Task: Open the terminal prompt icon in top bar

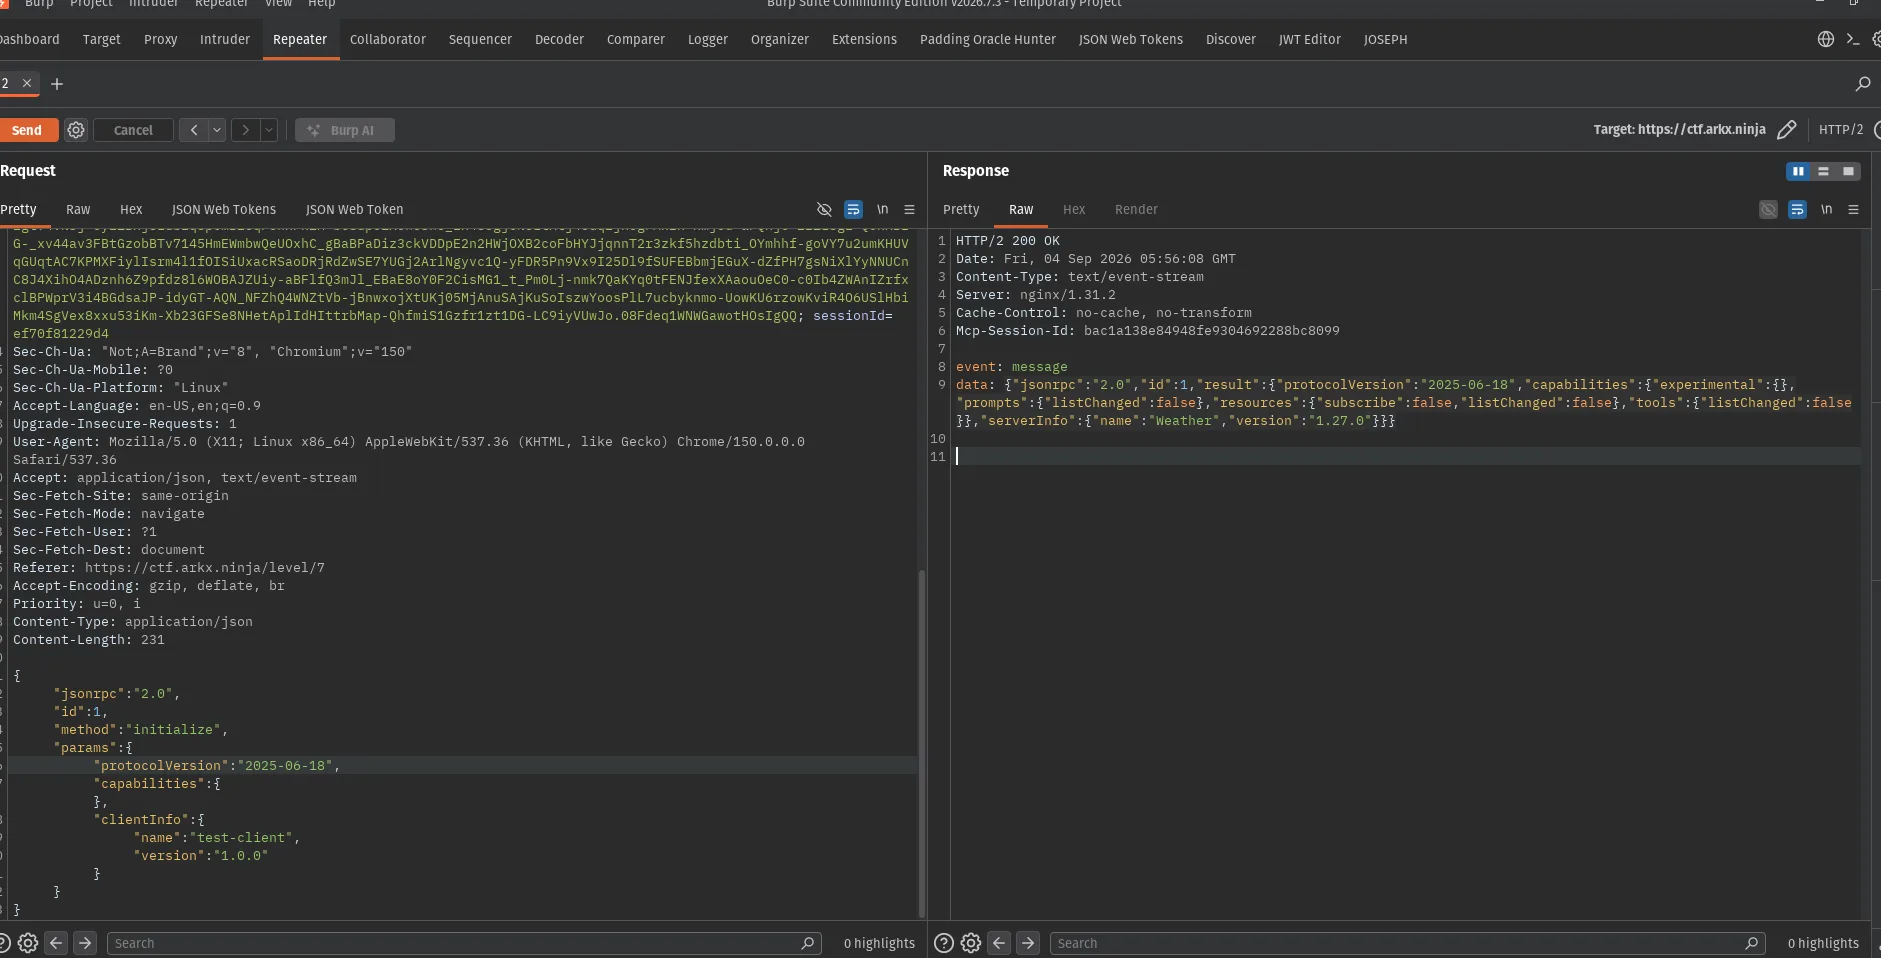Action: 1852,39
